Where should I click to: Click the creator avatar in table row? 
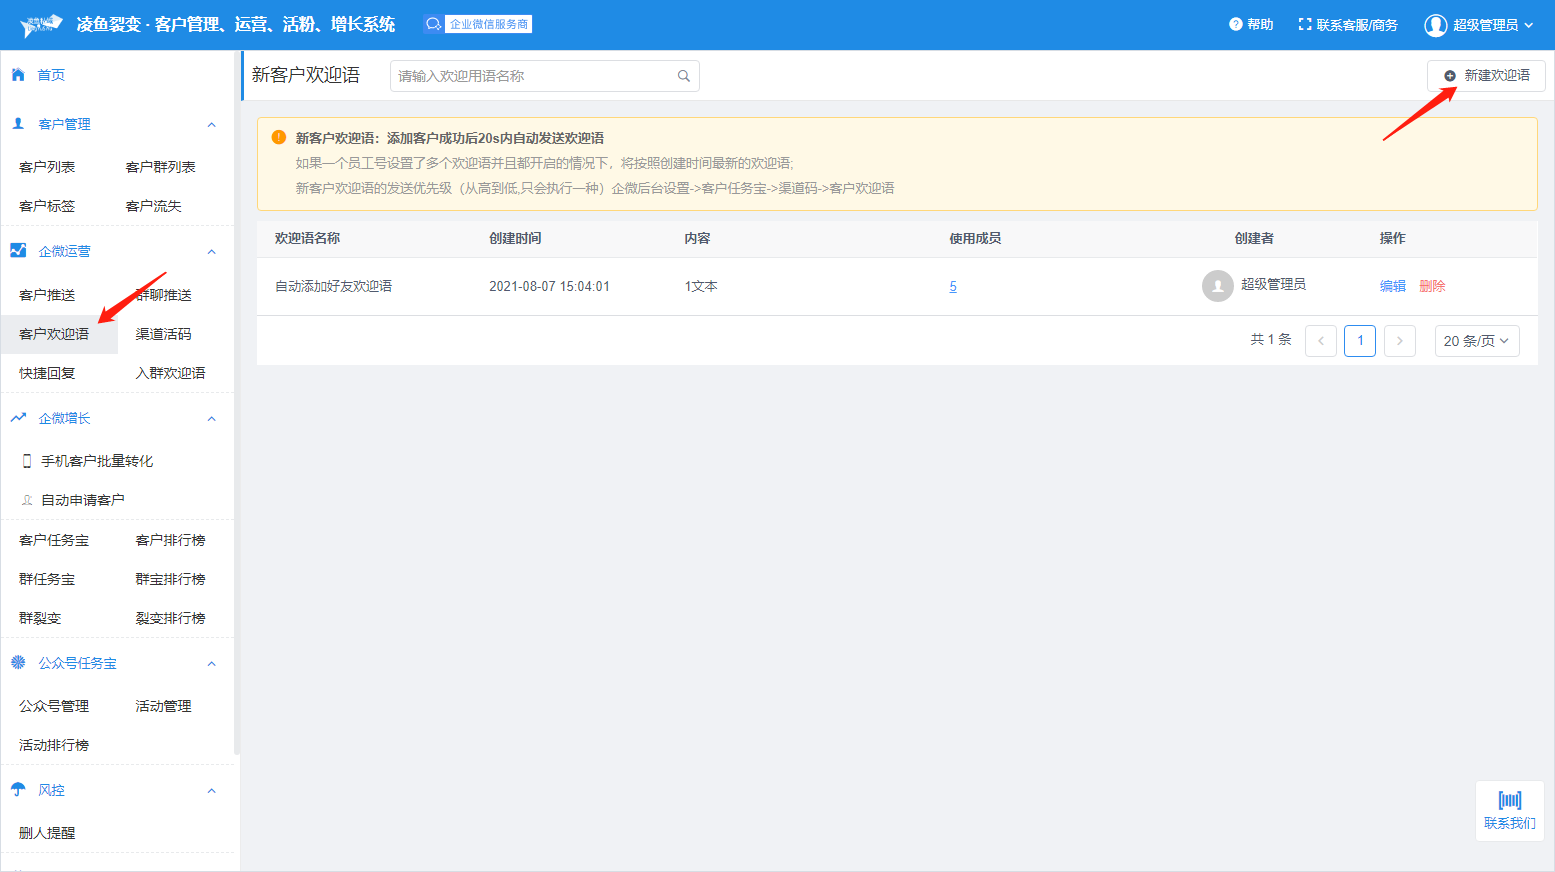(x=1217, y=286)
